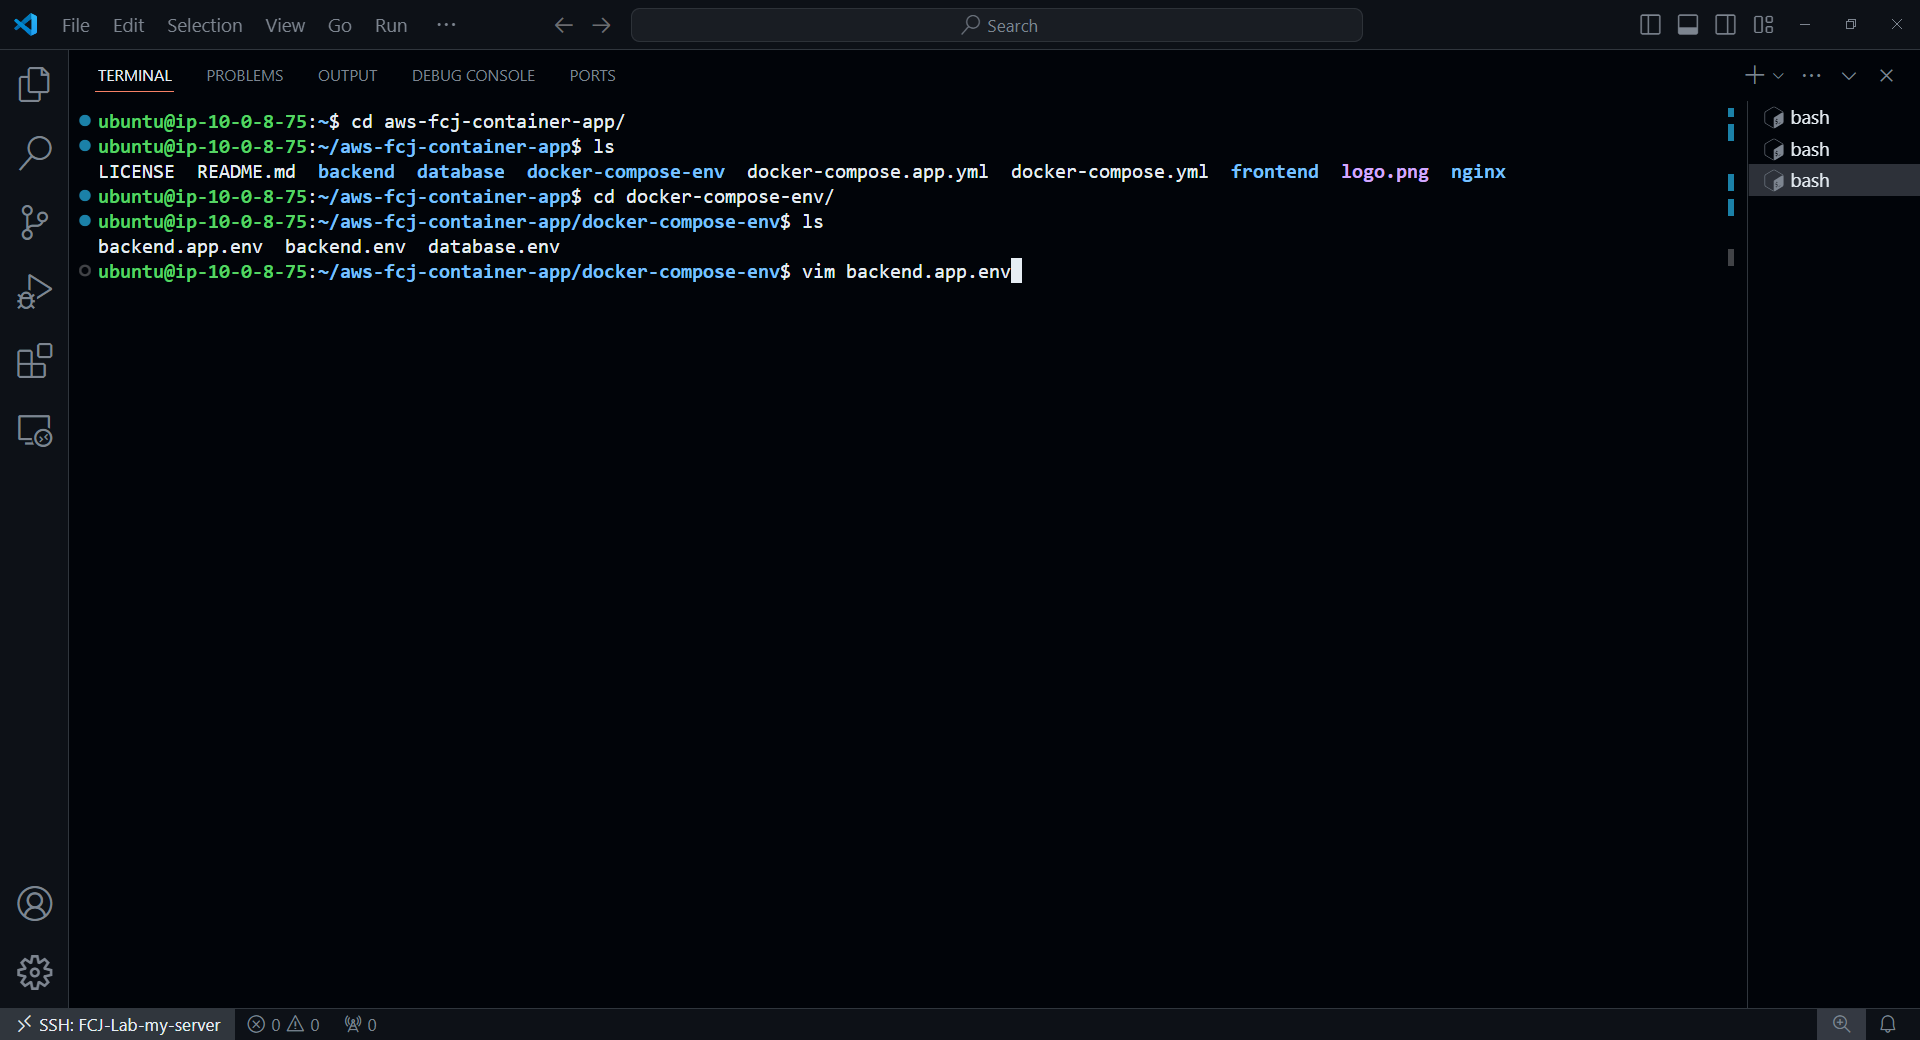
Task: Select the third bash terminal
Action: [1833, 180]
